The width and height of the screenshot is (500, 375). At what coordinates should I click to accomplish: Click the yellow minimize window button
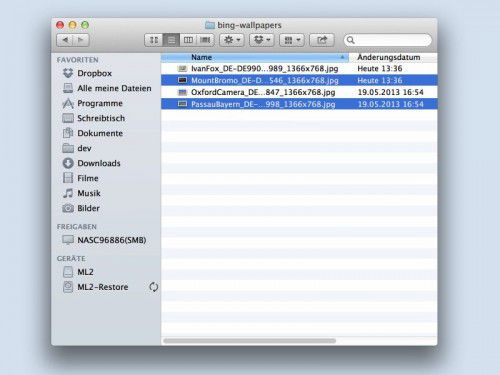click(73, 25)
